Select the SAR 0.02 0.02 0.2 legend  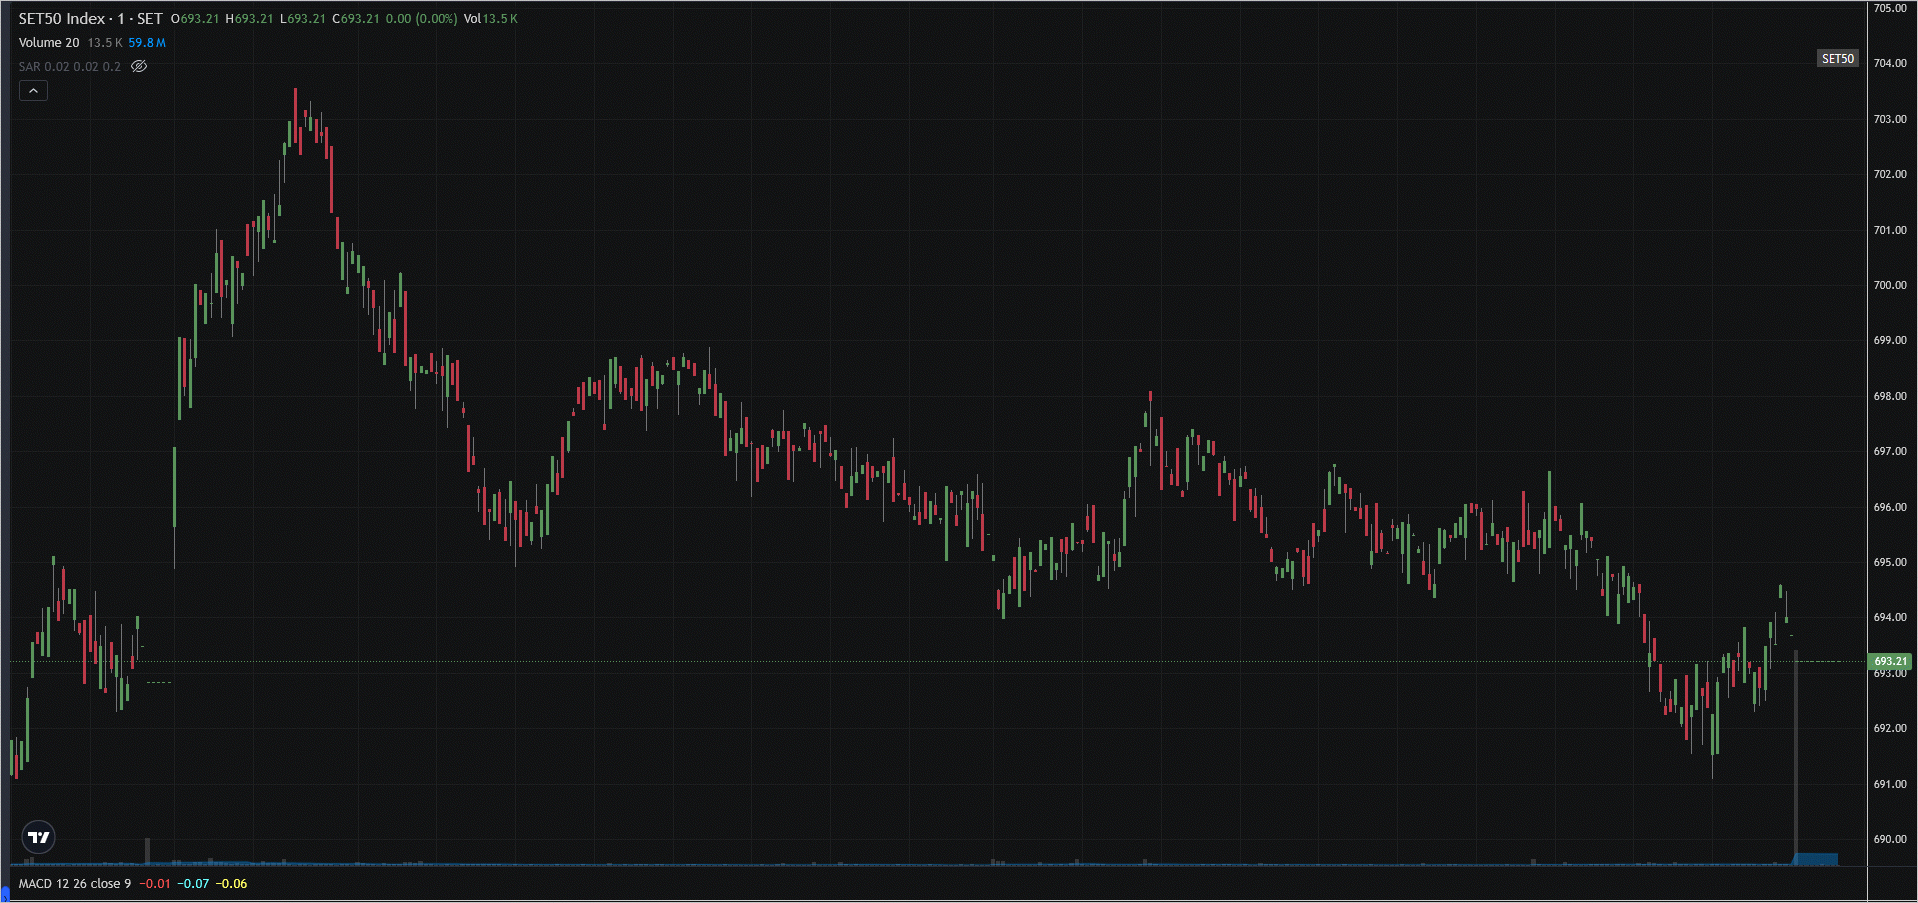pos(69,67)
